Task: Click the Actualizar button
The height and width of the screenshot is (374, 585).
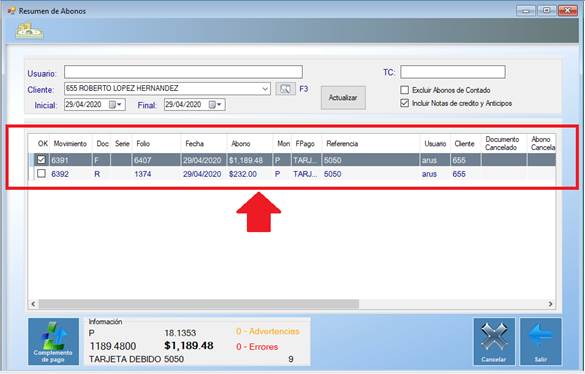Action: coord(343,98)
